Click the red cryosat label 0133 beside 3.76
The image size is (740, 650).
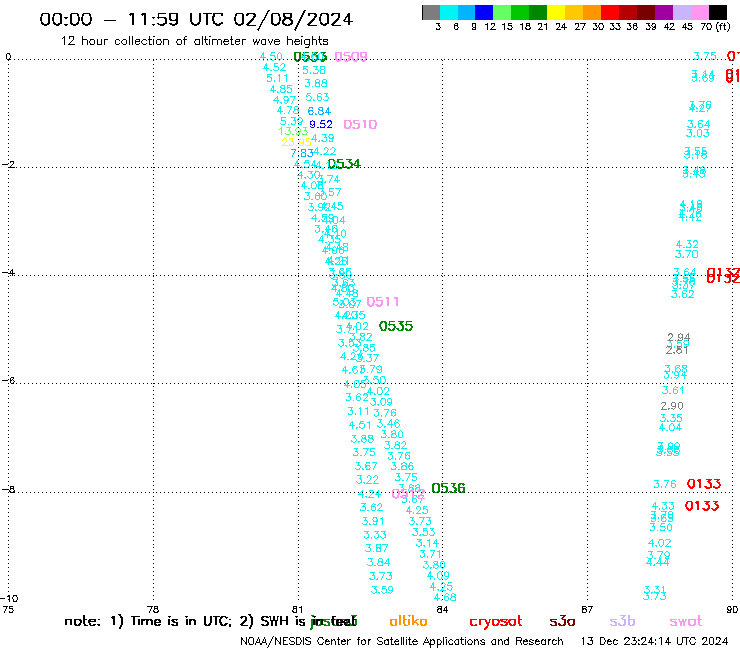pyautogui.click(x=704, y=484)
